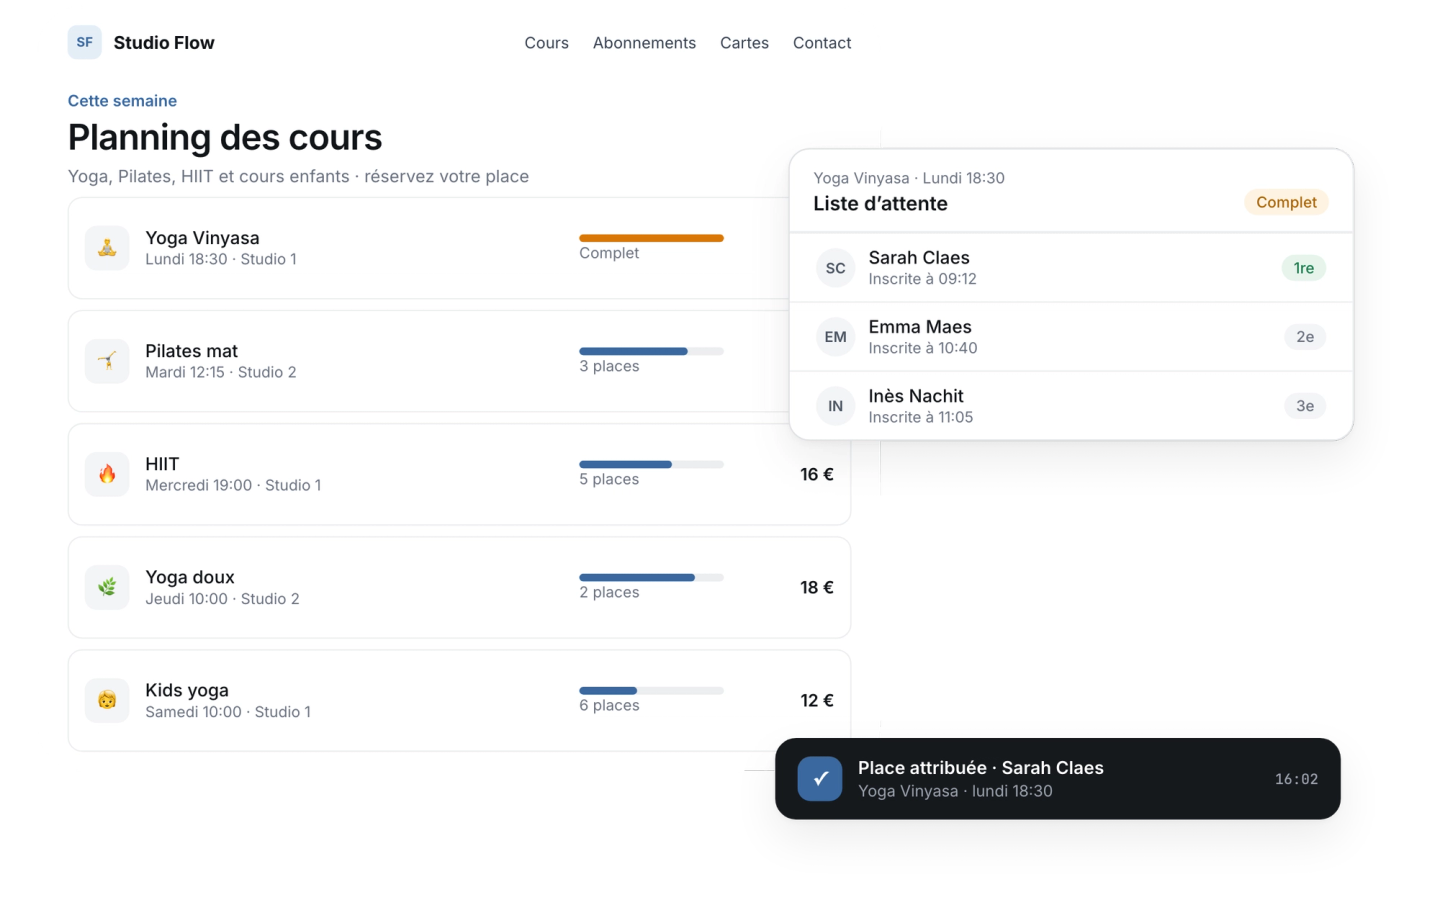Click the Pilates mat availability bar

pyautogui.click(x=651, y=351)
